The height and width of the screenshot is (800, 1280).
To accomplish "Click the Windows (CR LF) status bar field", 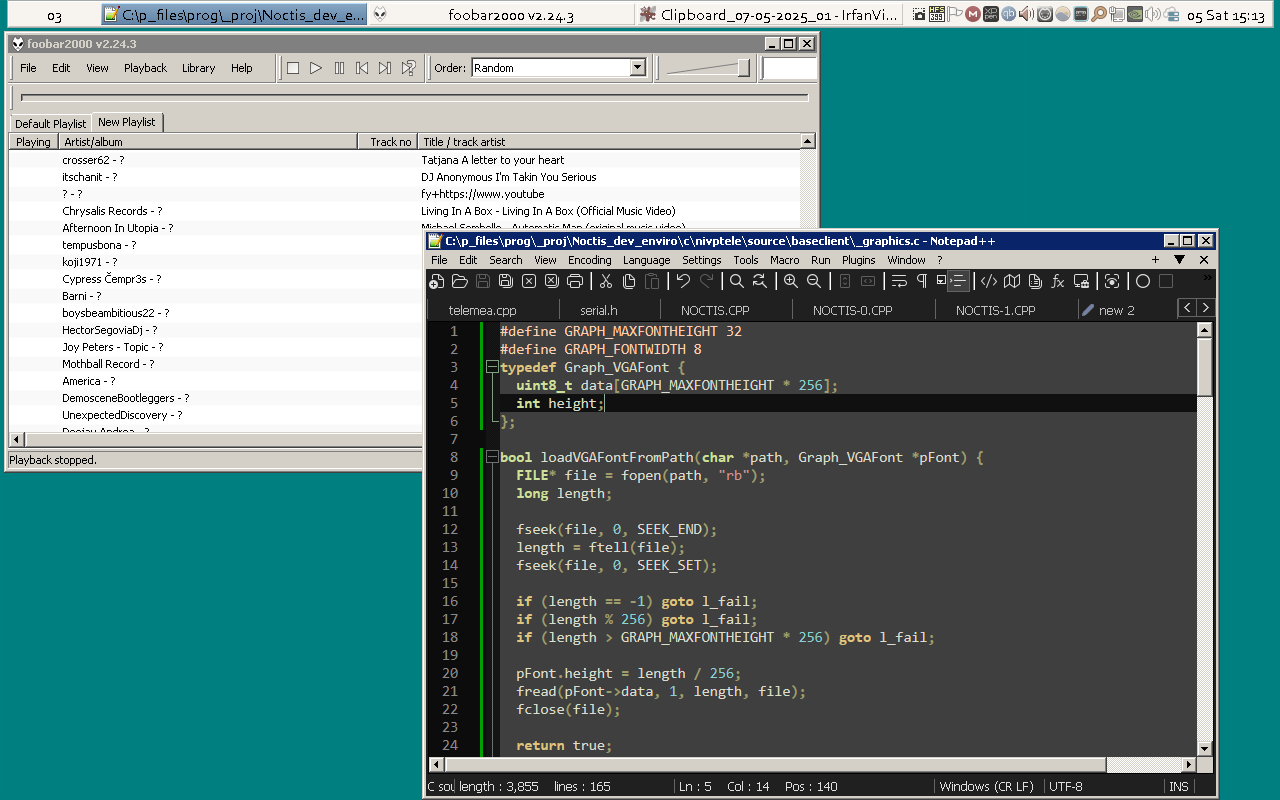I will tap(990, 787).
